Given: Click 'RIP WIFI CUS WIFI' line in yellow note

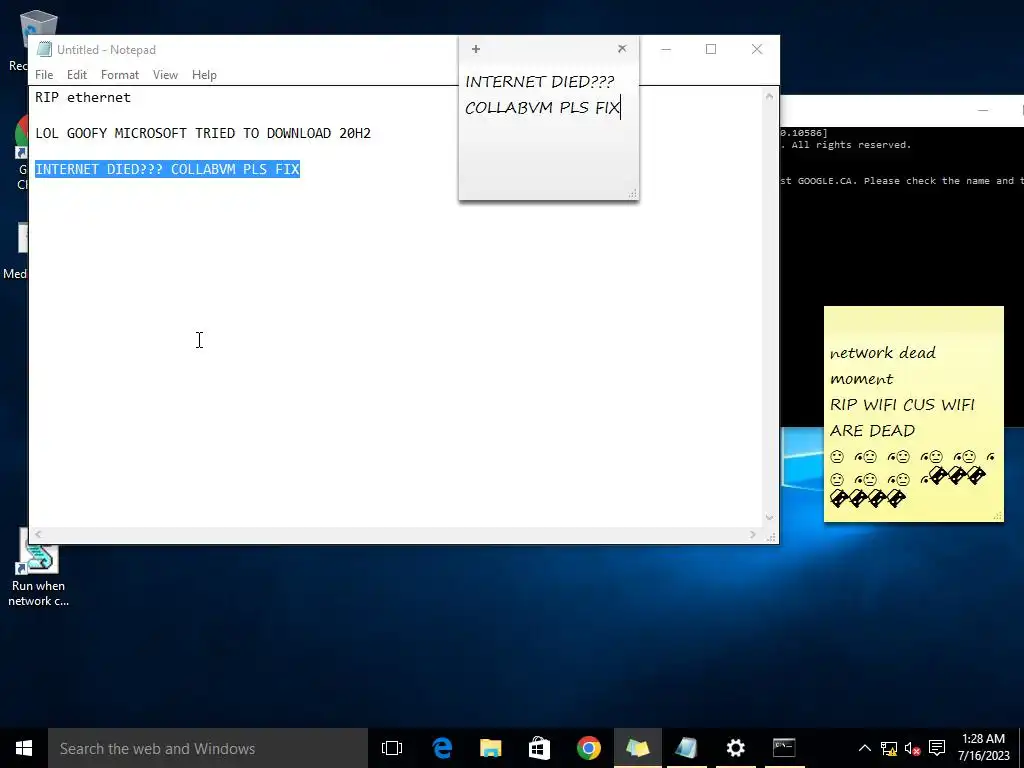Looking at the screenshot, I should tap(902, 404).
